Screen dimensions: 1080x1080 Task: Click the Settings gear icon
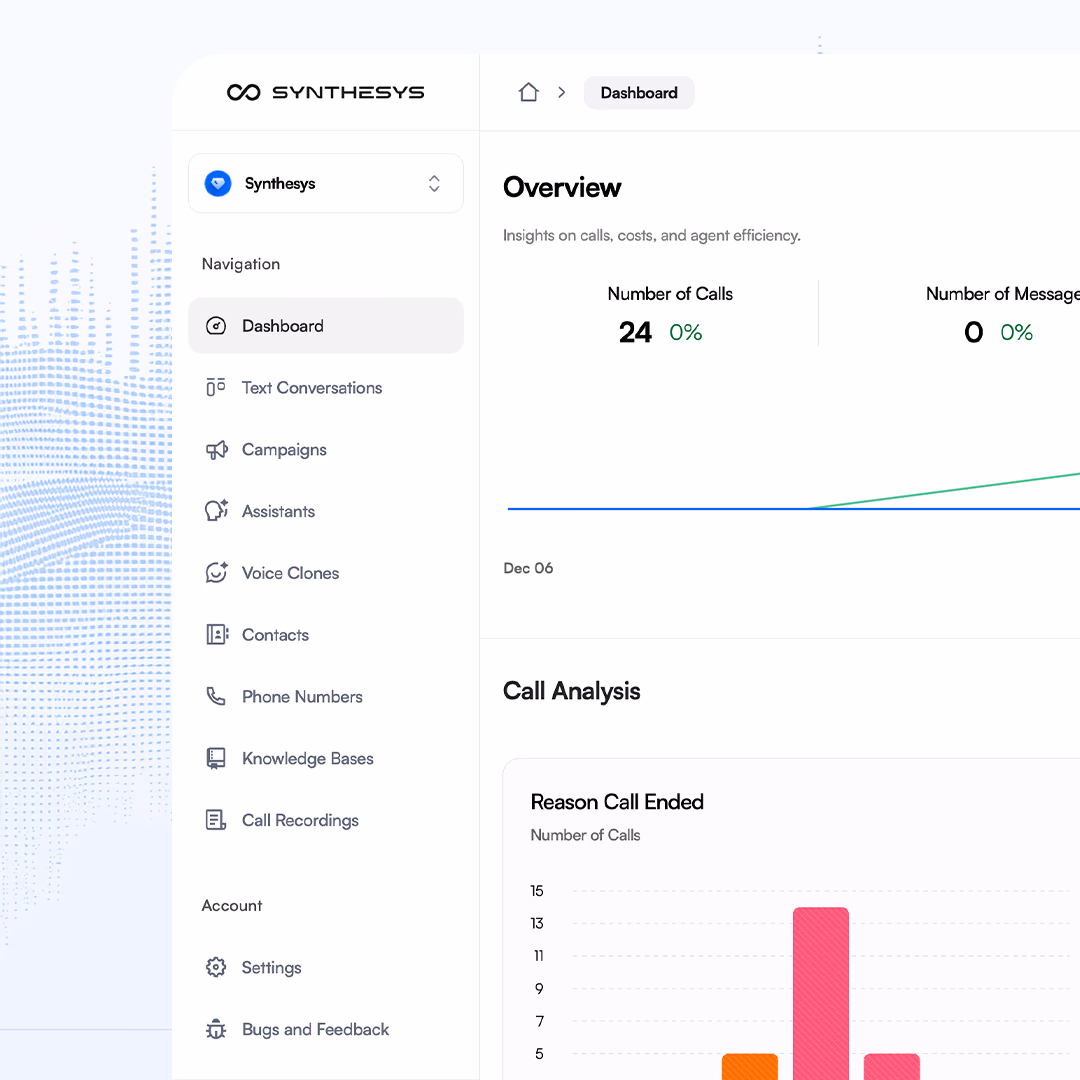coord(216,967)
